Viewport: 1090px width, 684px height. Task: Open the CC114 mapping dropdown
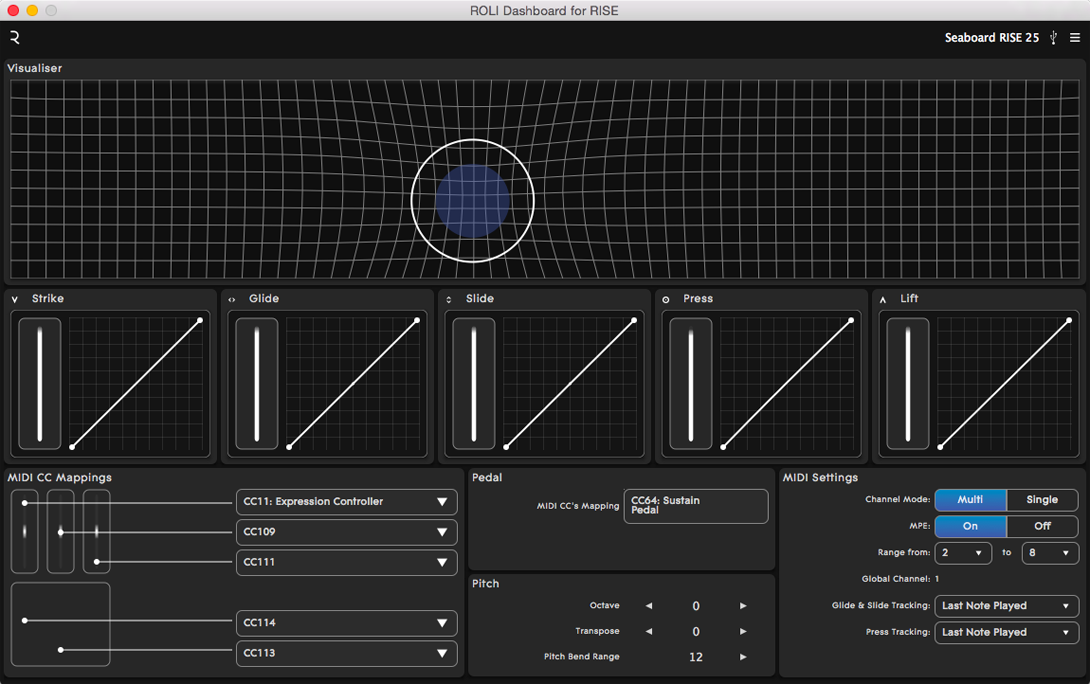tap(346, 623)
